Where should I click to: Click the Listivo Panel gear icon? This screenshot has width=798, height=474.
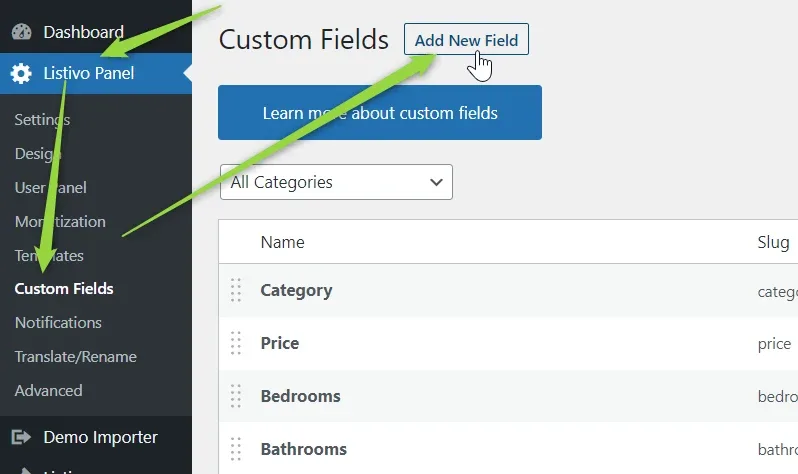click(21, 73)
